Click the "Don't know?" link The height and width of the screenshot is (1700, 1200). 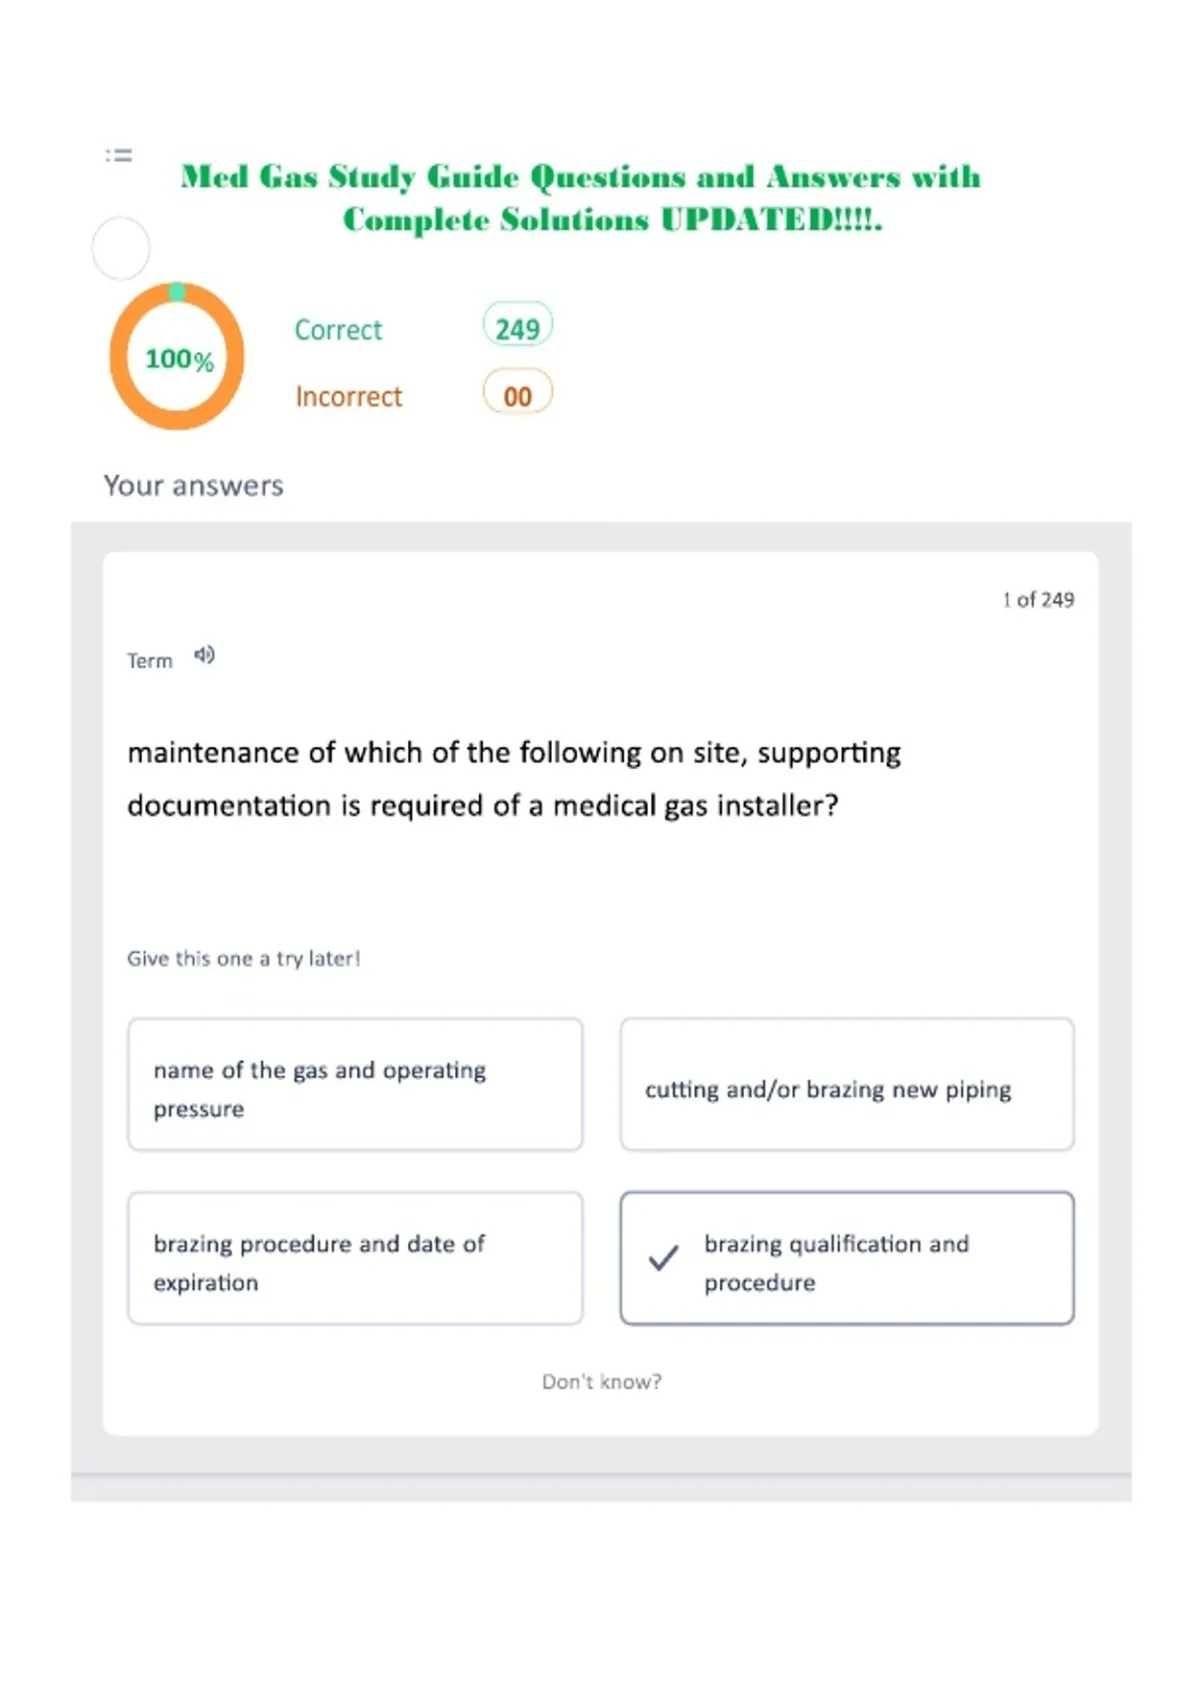pos(602,1381)
